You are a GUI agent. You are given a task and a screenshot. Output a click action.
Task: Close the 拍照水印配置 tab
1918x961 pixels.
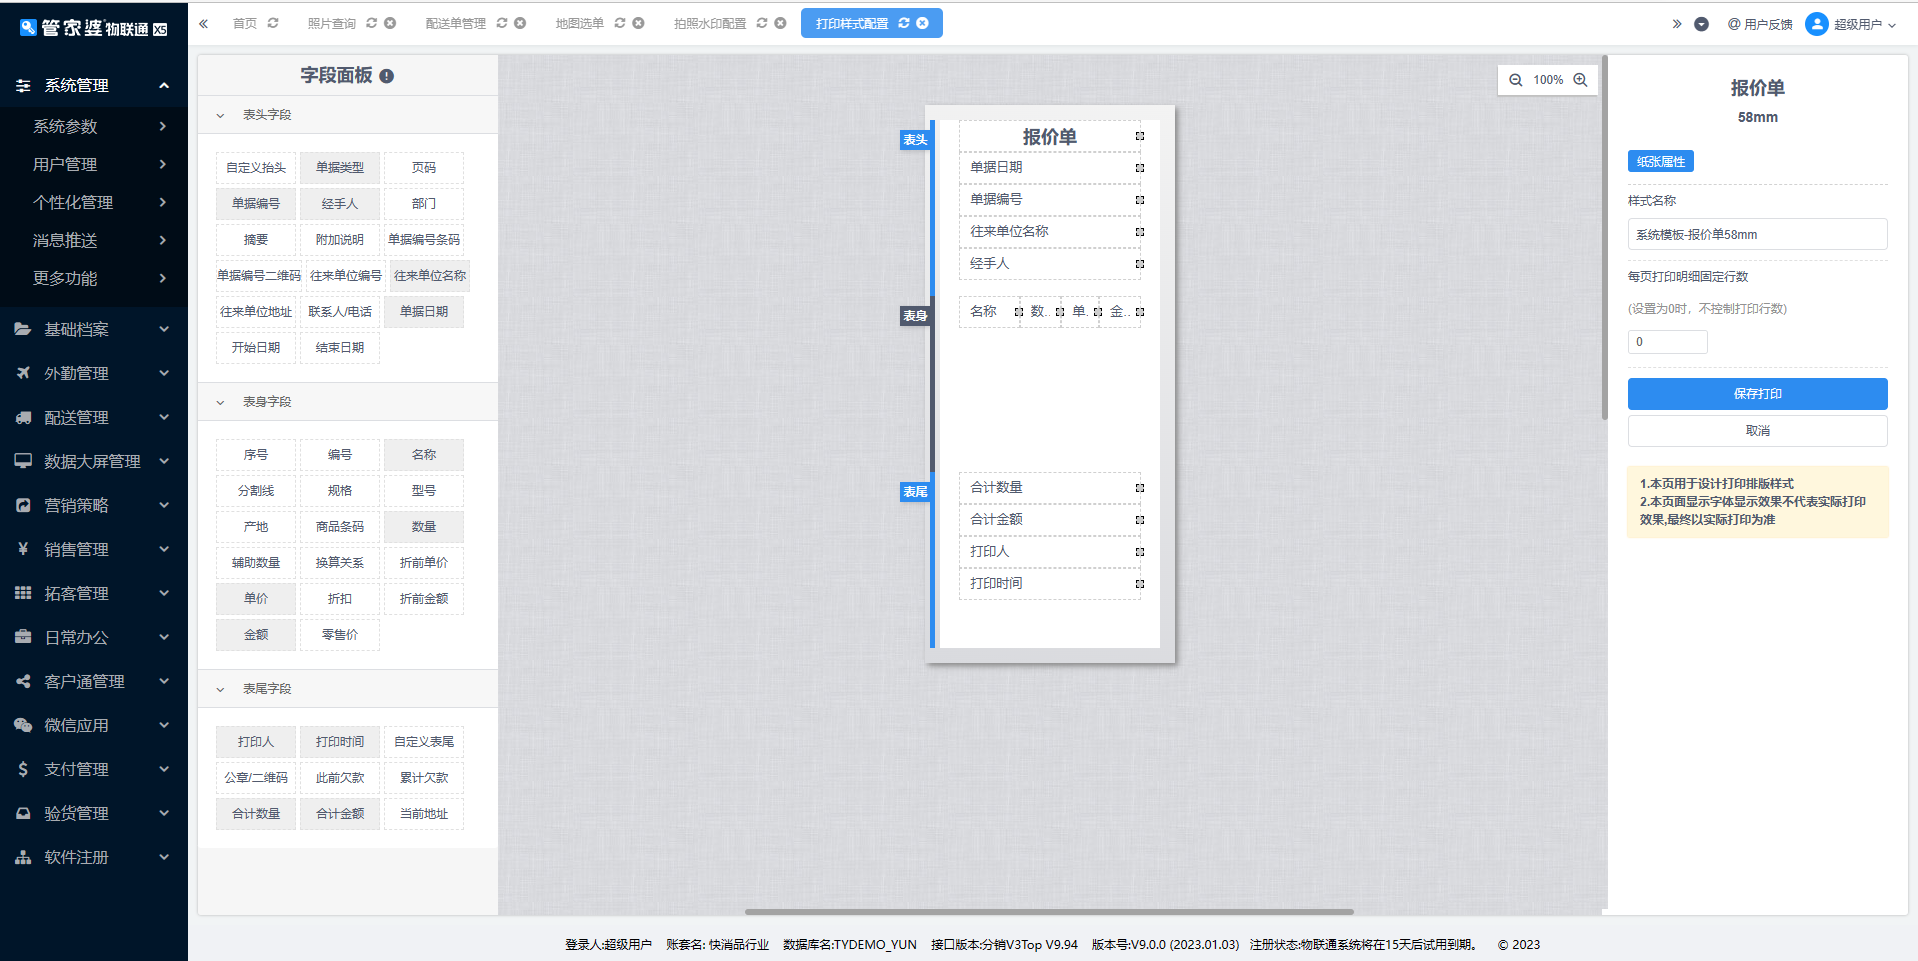tap(780, 23)
